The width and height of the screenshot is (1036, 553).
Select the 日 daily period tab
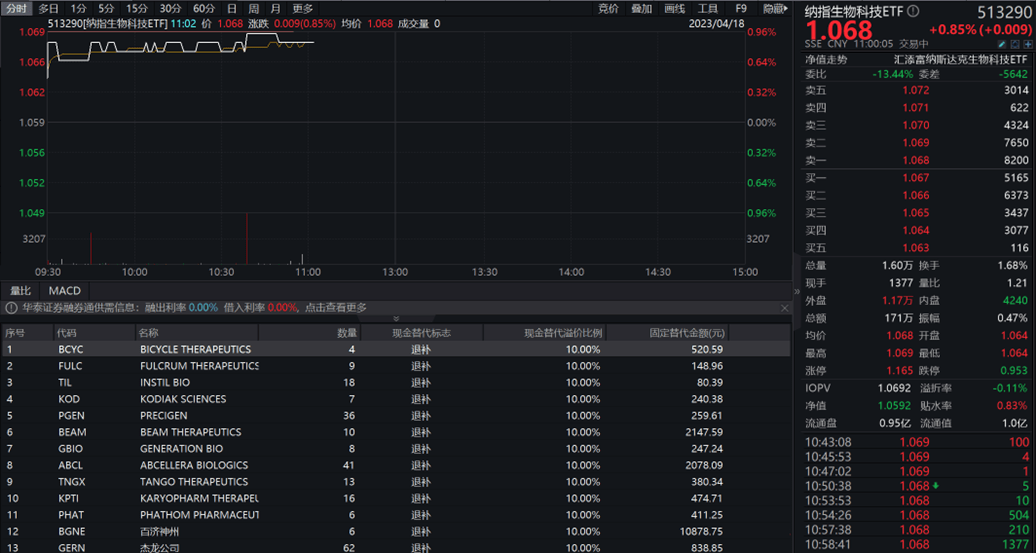pyautogui.click(x=231, y=9)
